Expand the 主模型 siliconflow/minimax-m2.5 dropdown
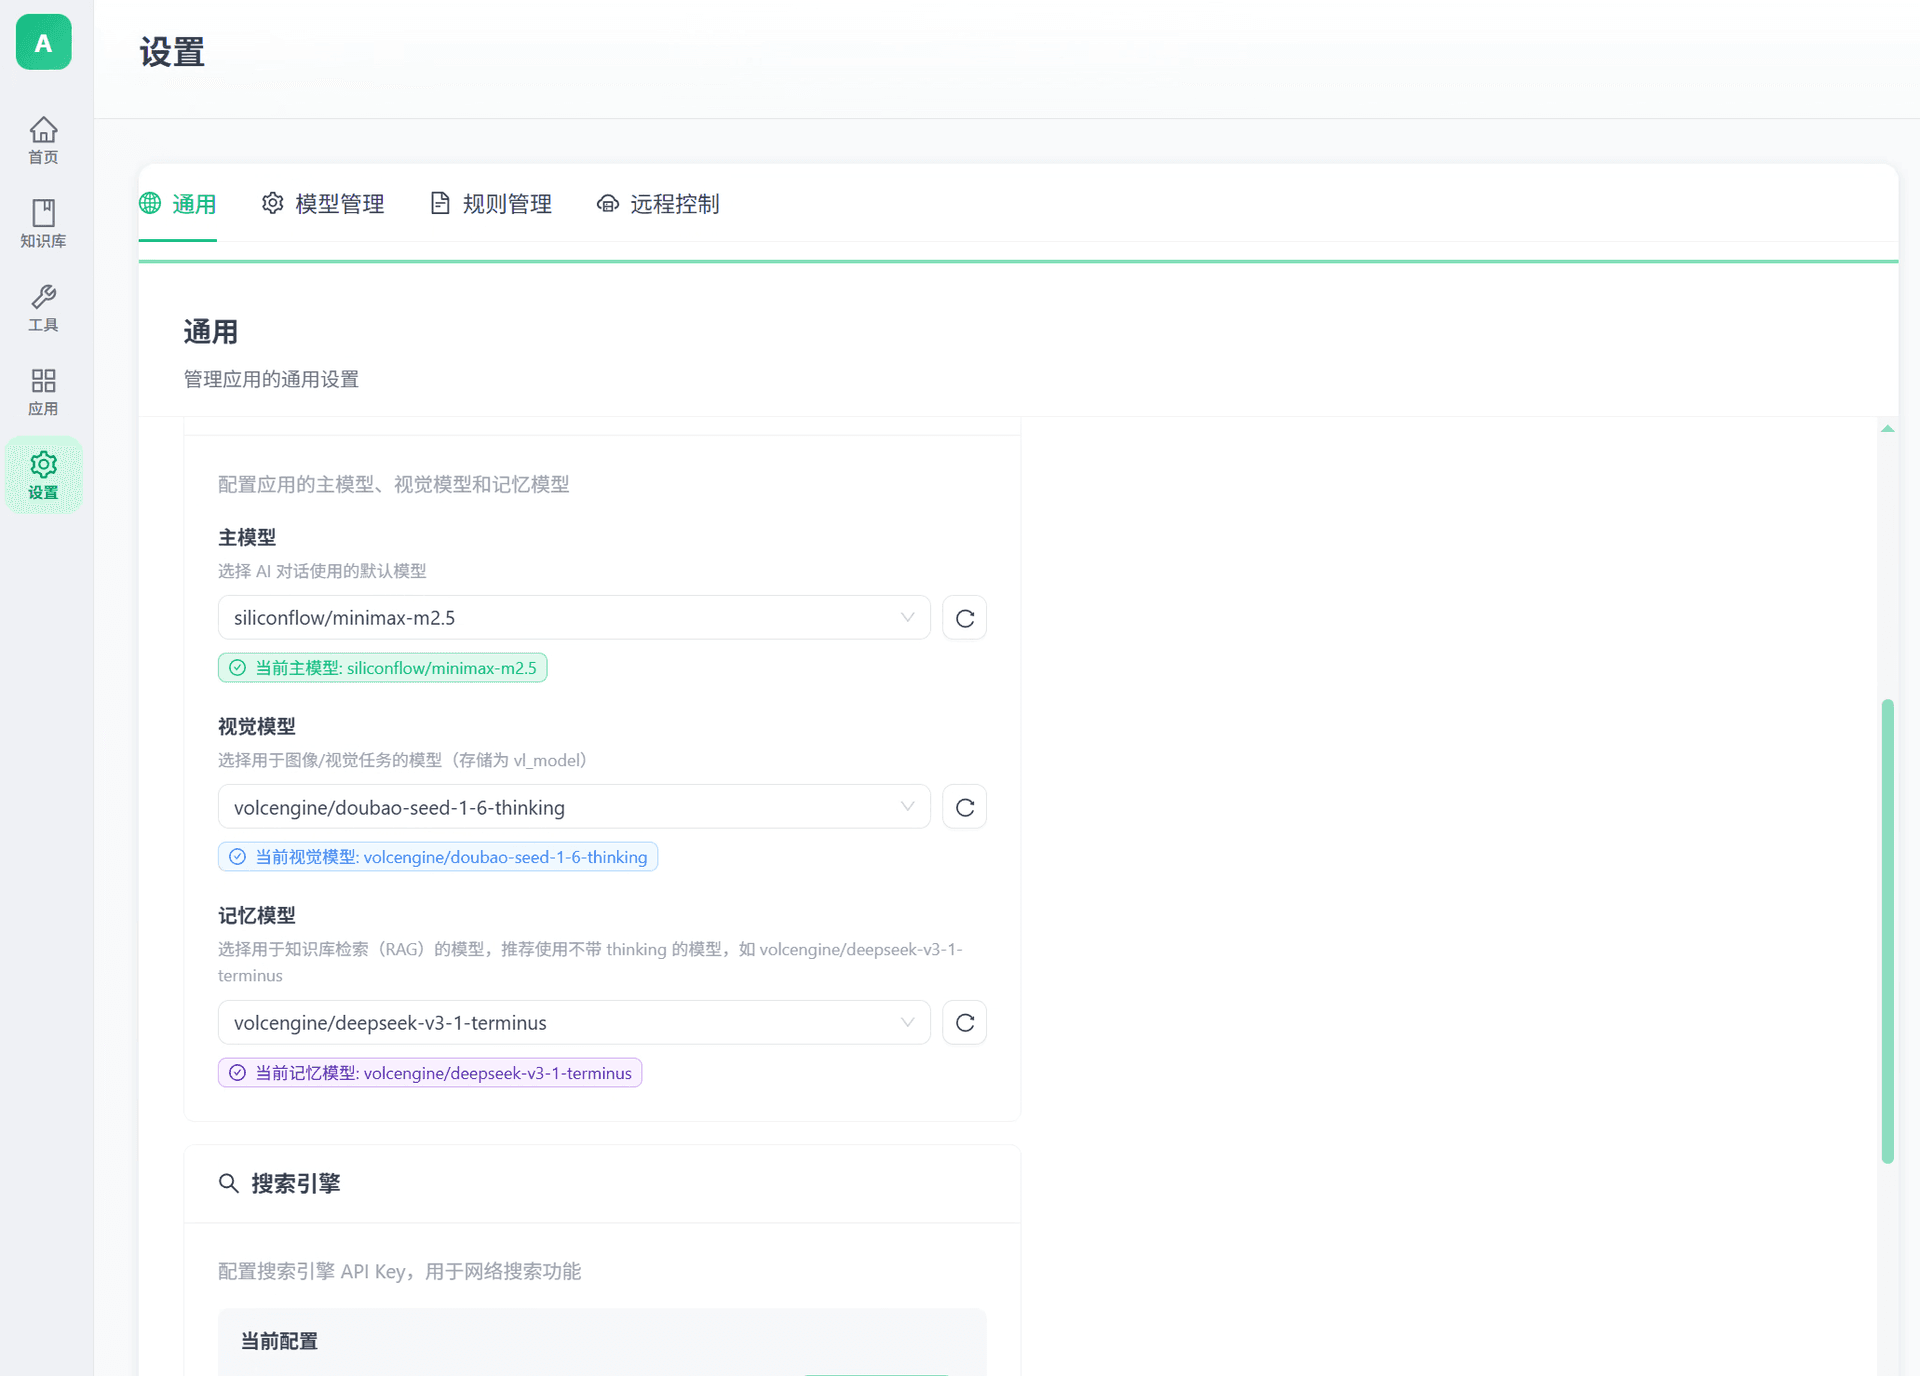 click(573, 618)
